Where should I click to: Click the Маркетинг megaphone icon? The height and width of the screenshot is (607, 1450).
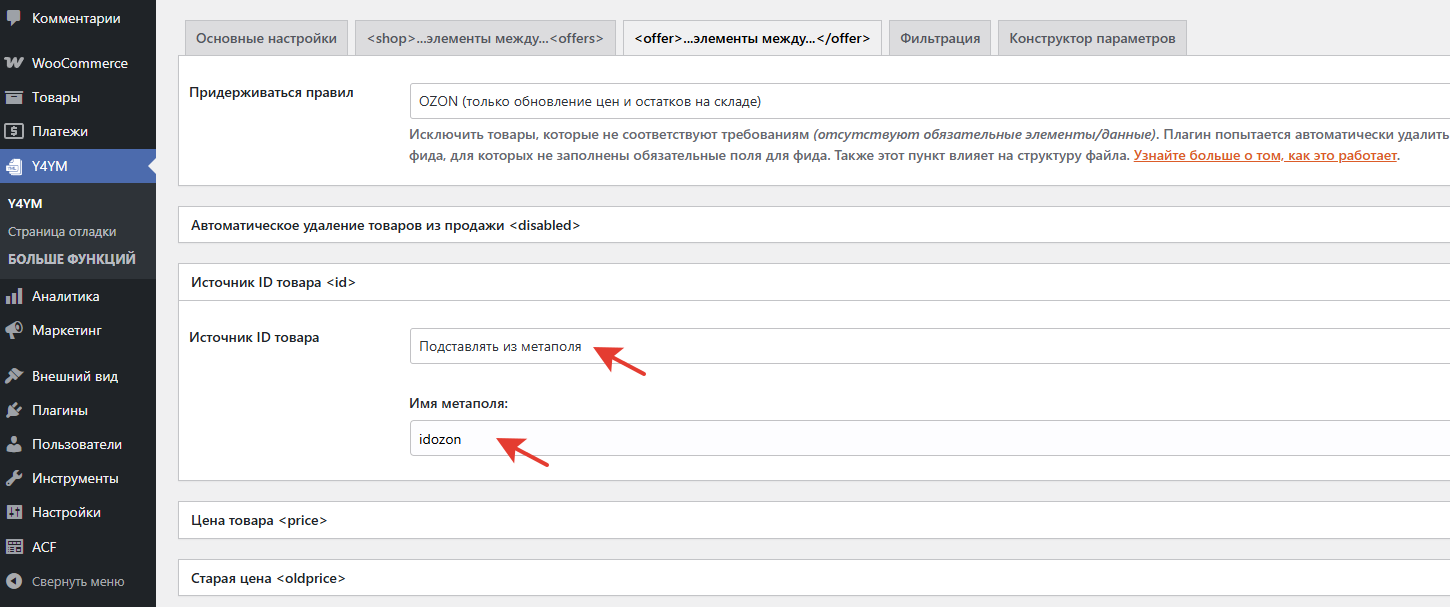click(14, 330)
